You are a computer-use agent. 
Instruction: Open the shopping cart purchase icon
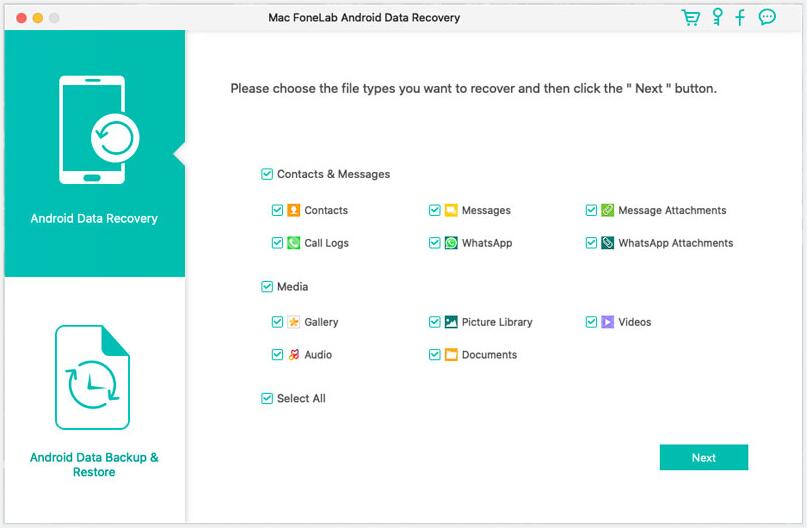[x=690, y=17]
